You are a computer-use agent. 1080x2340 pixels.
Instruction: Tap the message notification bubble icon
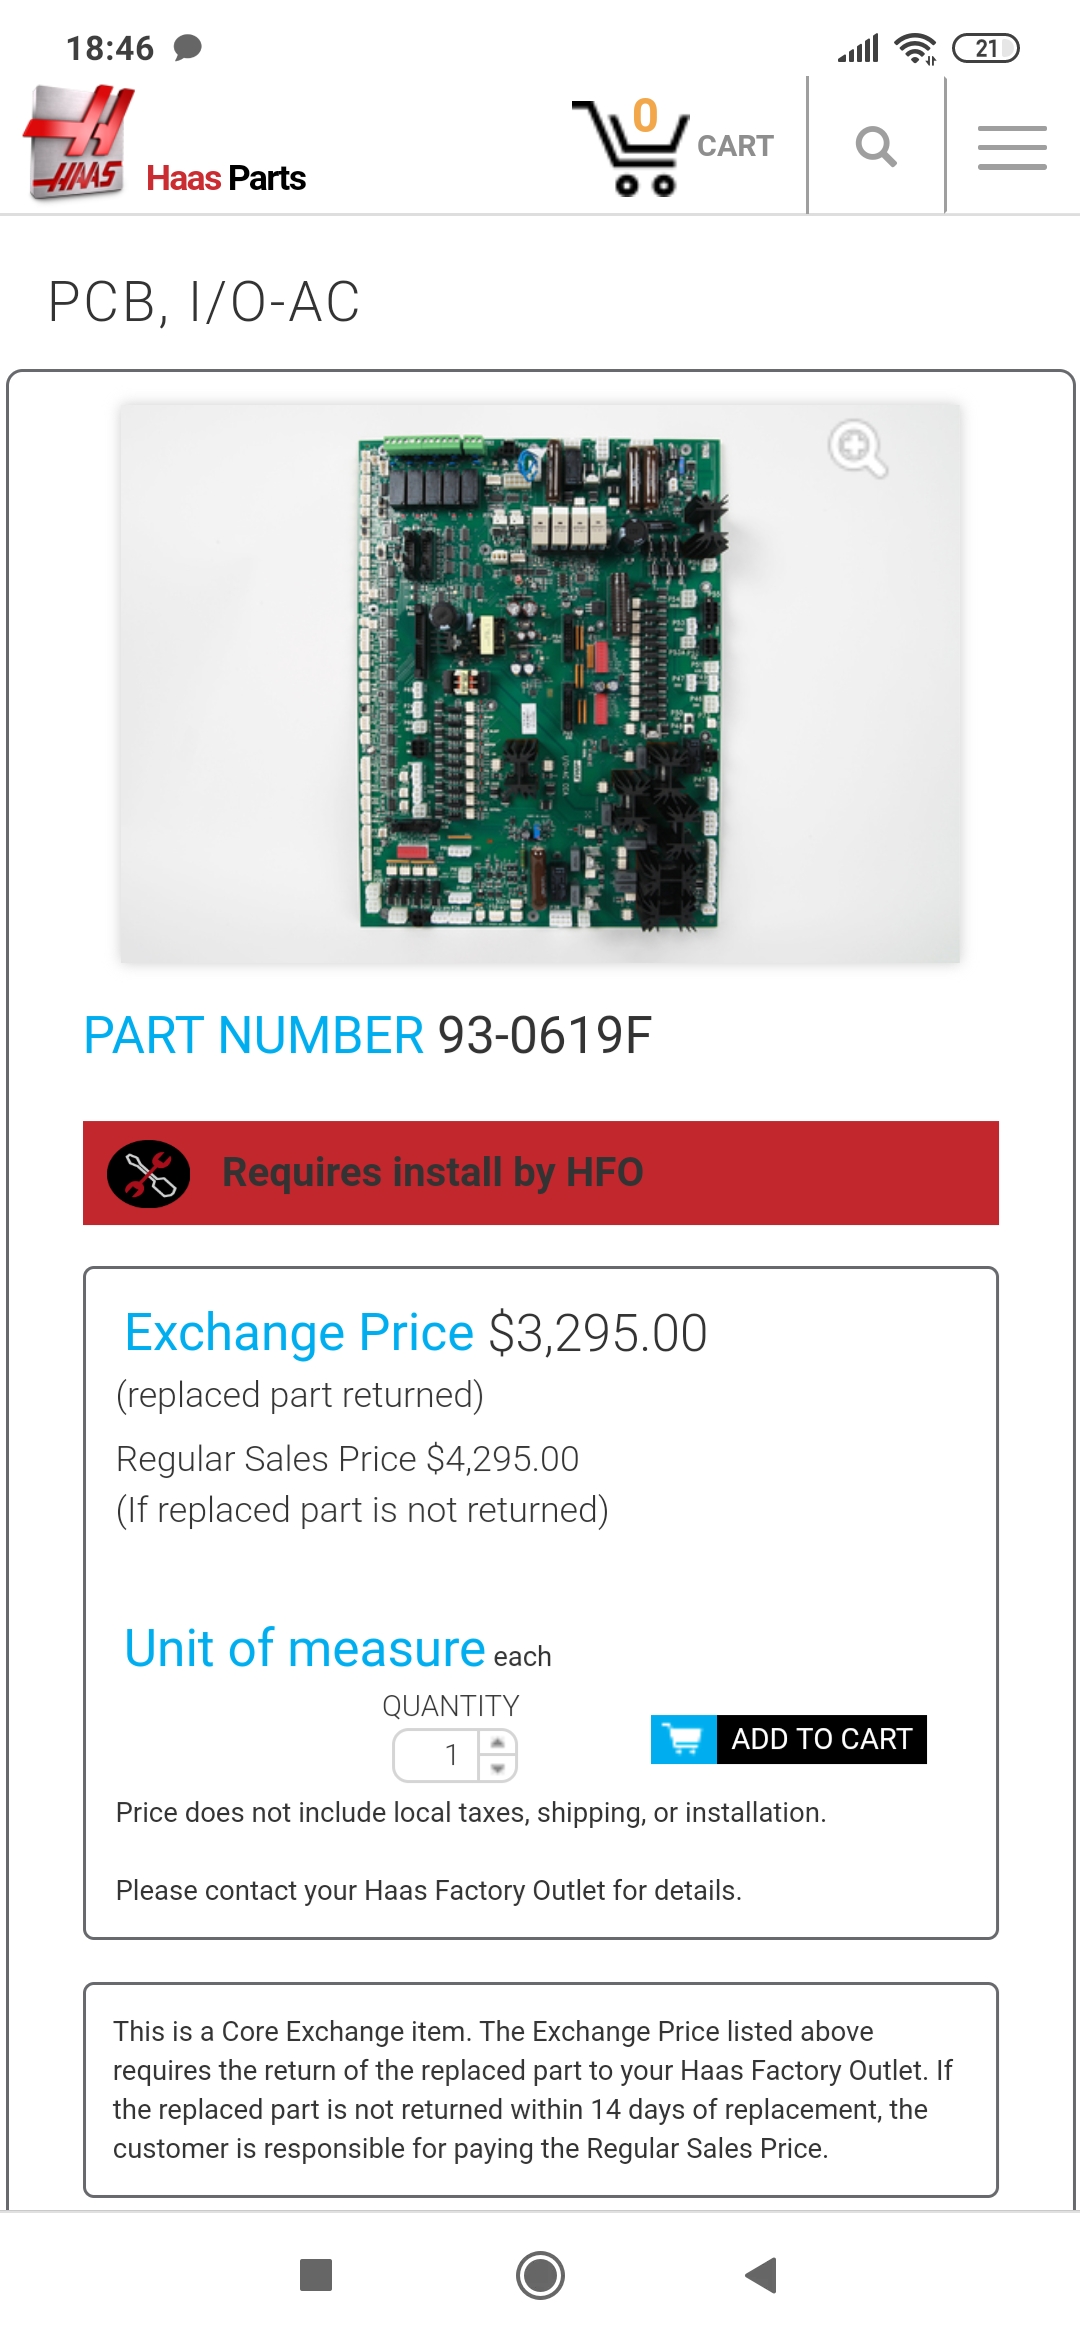(x=187, y=47)
